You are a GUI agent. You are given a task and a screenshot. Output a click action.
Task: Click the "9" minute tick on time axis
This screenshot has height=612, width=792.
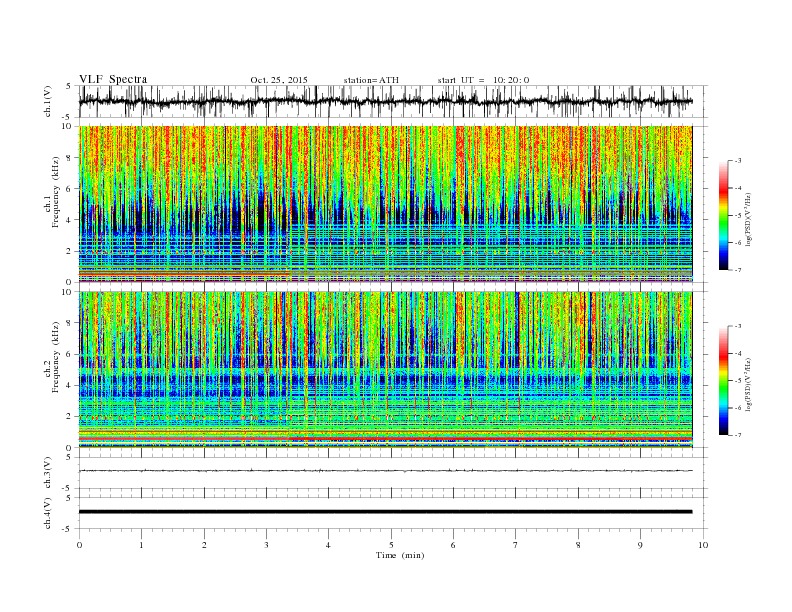640,545
